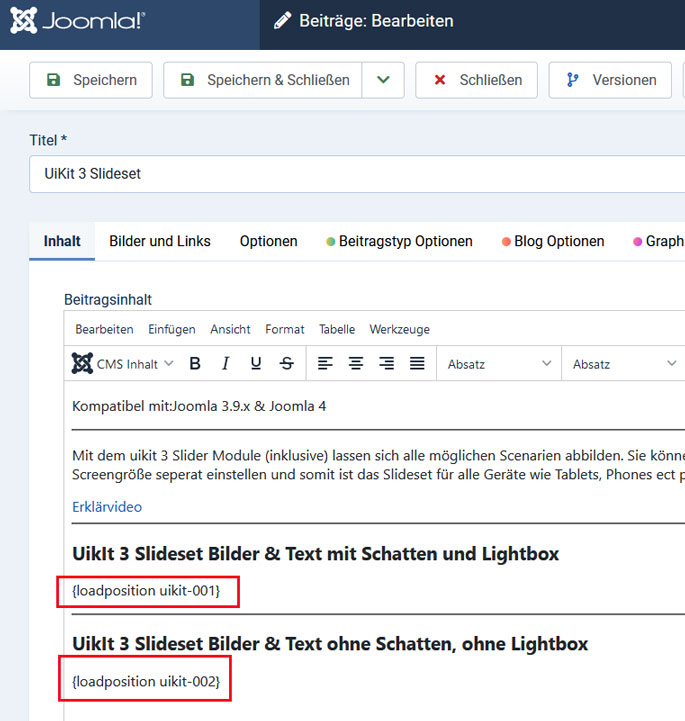Open the Optionen tab
This screenshot has height=721, width=685.
click(268, 241)
